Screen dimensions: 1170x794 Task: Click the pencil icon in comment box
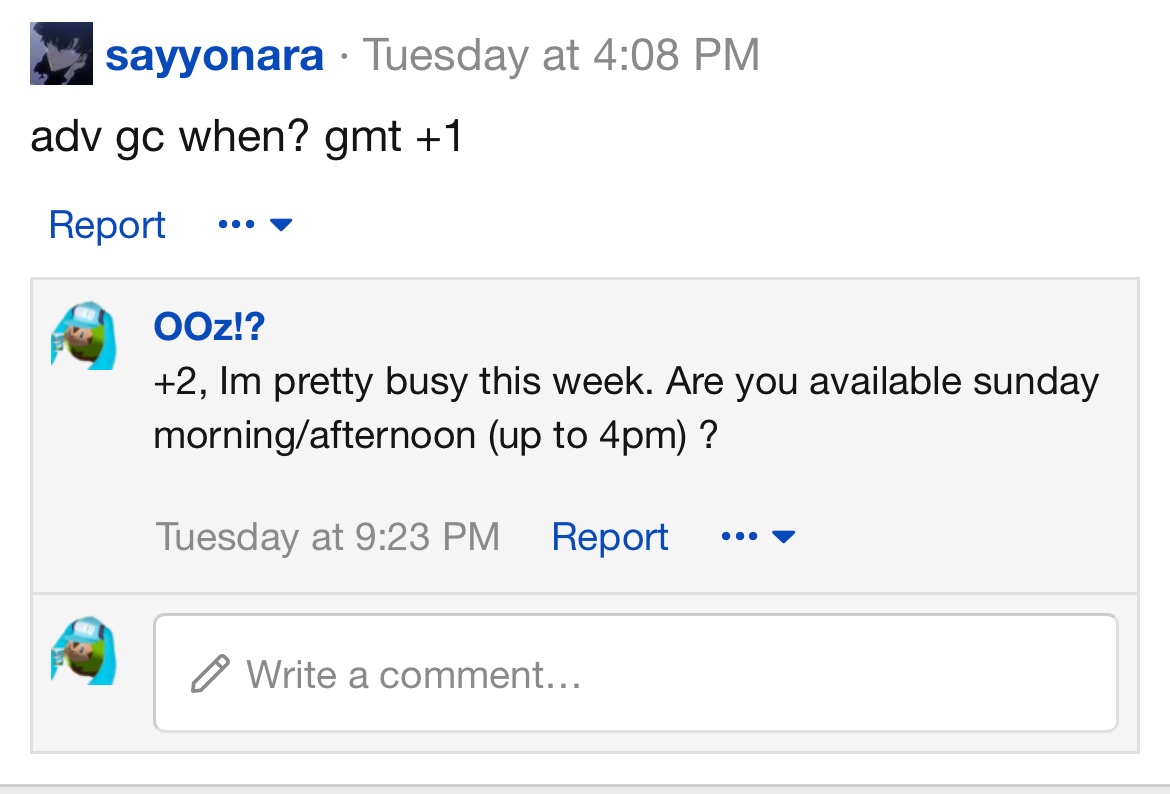pyautogui.click(x=210, y=674)
